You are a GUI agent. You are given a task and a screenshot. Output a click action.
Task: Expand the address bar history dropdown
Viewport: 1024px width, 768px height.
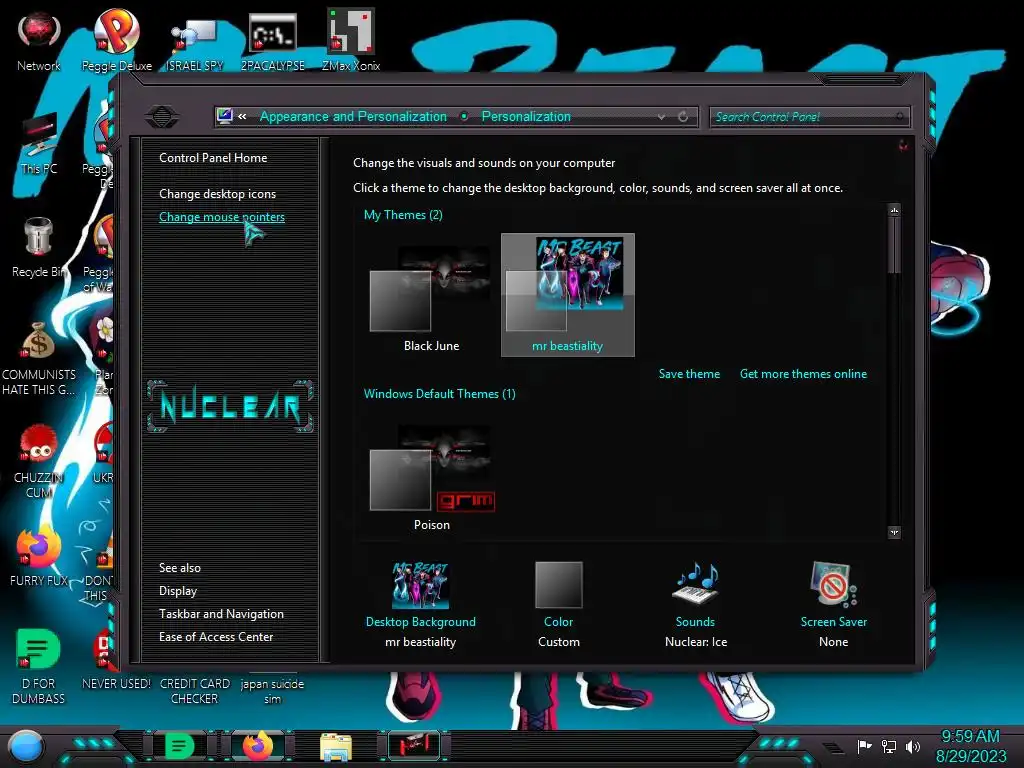[662, 116]
